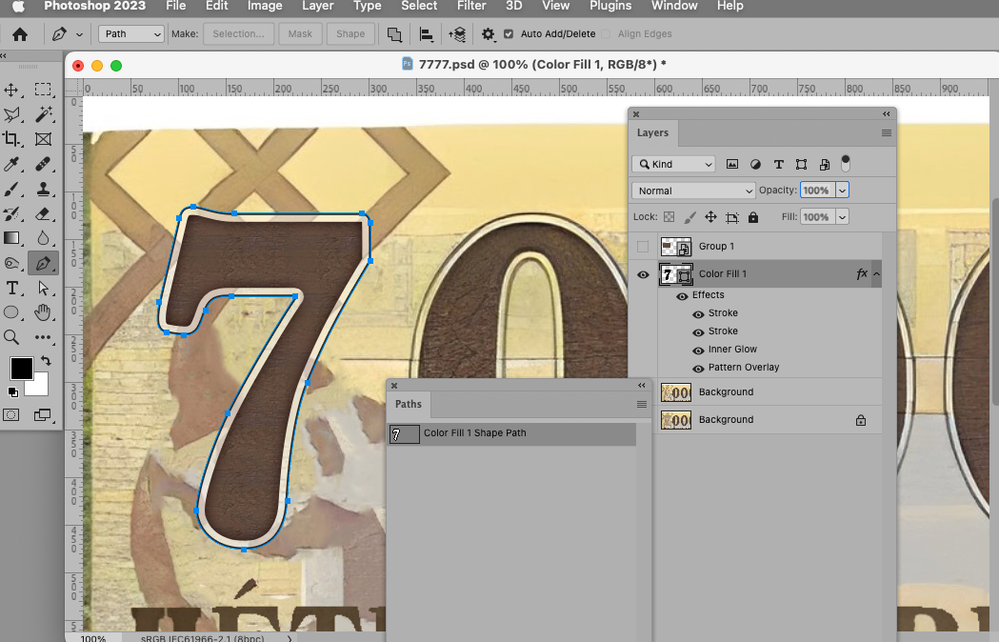Select the Move tool
Viewport: 999px width, 642px height.
tap(13, 89)
